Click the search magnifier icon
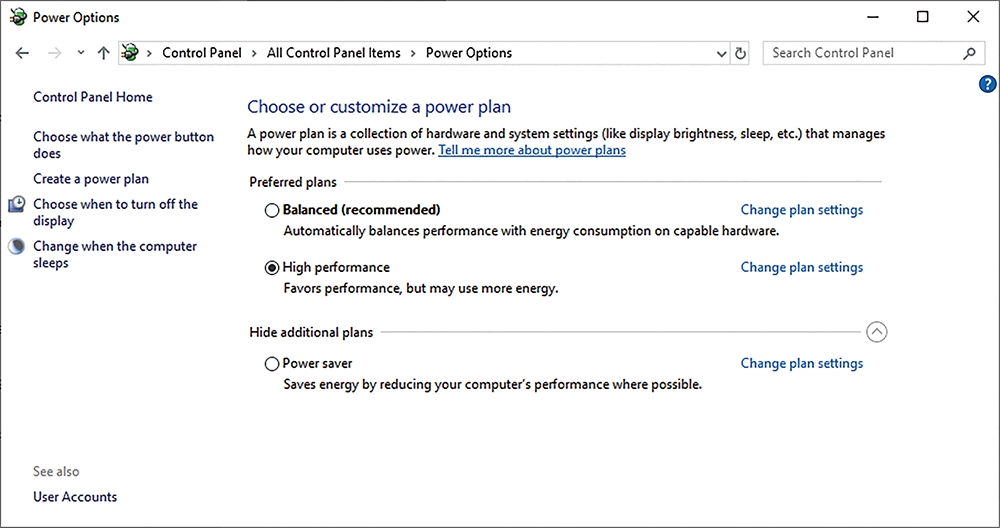1000x528 pixels. pyautogui.click(x=969, y=54)
